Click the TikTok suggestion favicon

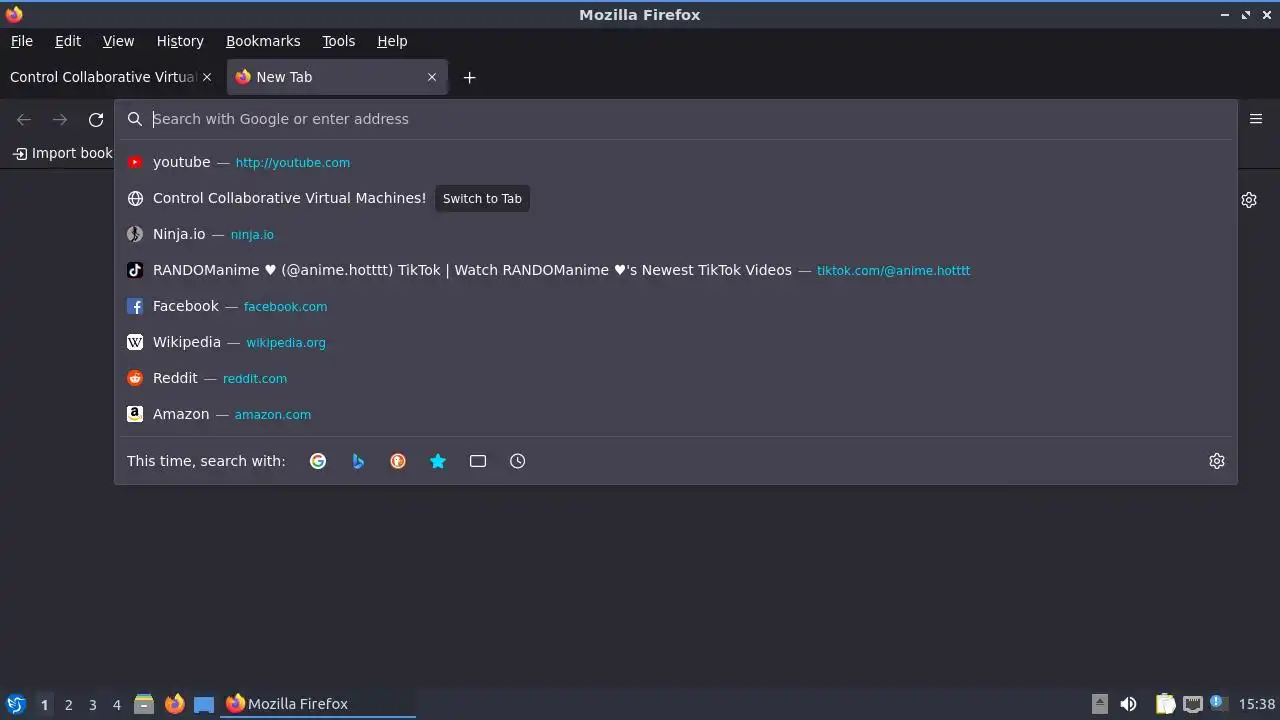pos(135,270)
